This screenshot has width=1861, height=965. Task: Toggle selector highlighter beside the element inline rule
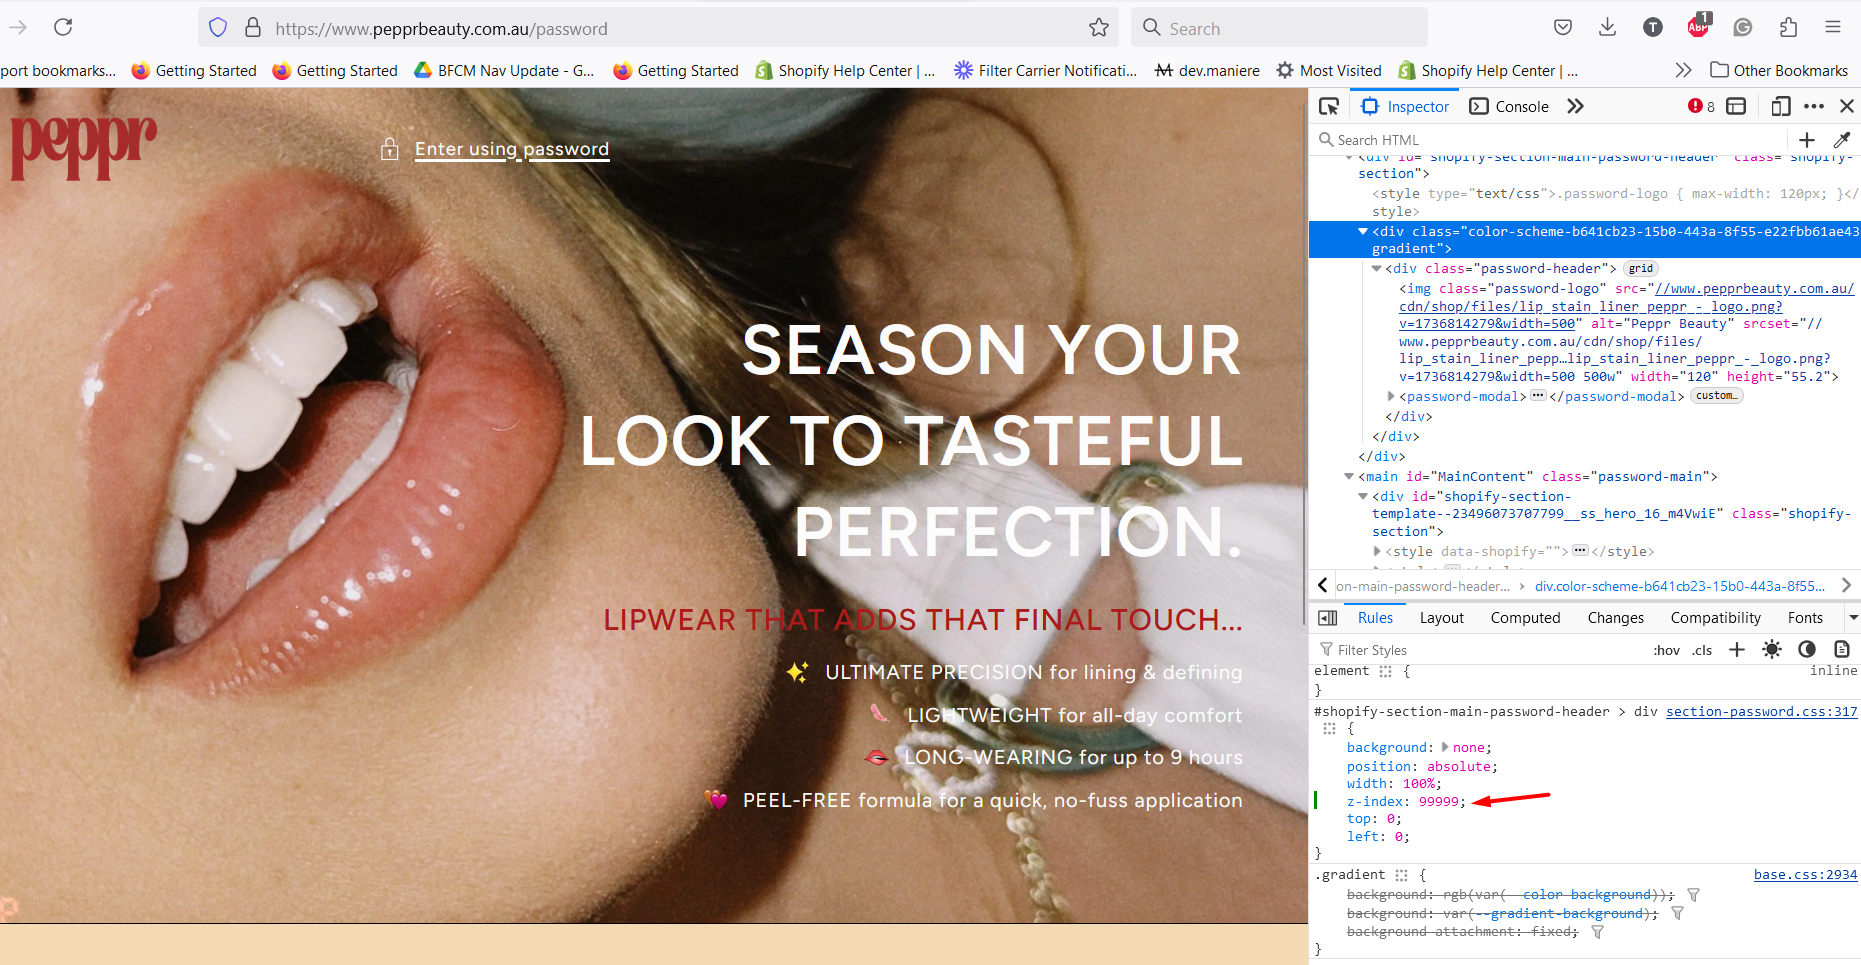(1386, 671)
